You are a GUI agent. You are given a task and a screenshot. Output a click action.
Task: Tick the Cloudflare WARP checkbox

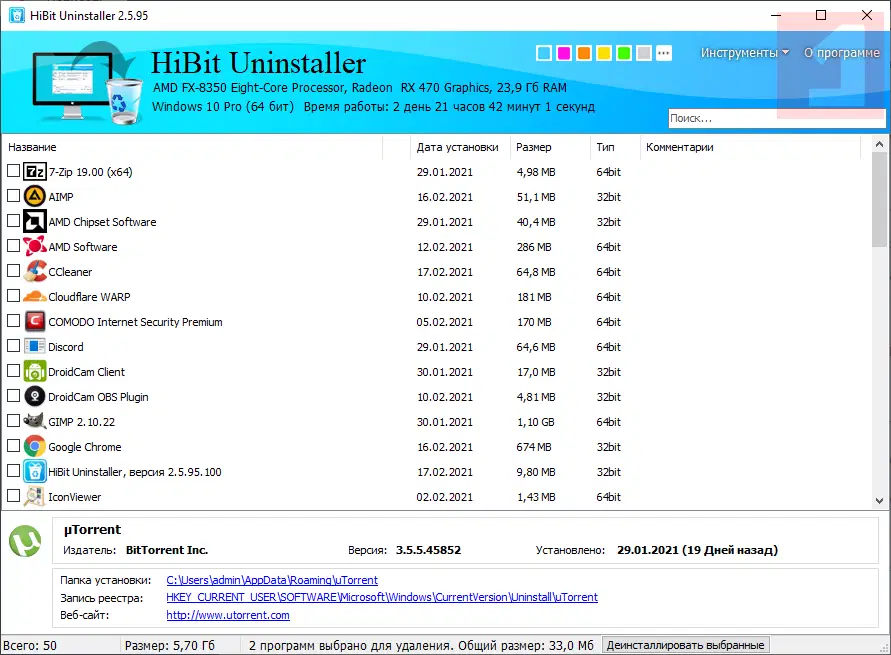point(14,295)
